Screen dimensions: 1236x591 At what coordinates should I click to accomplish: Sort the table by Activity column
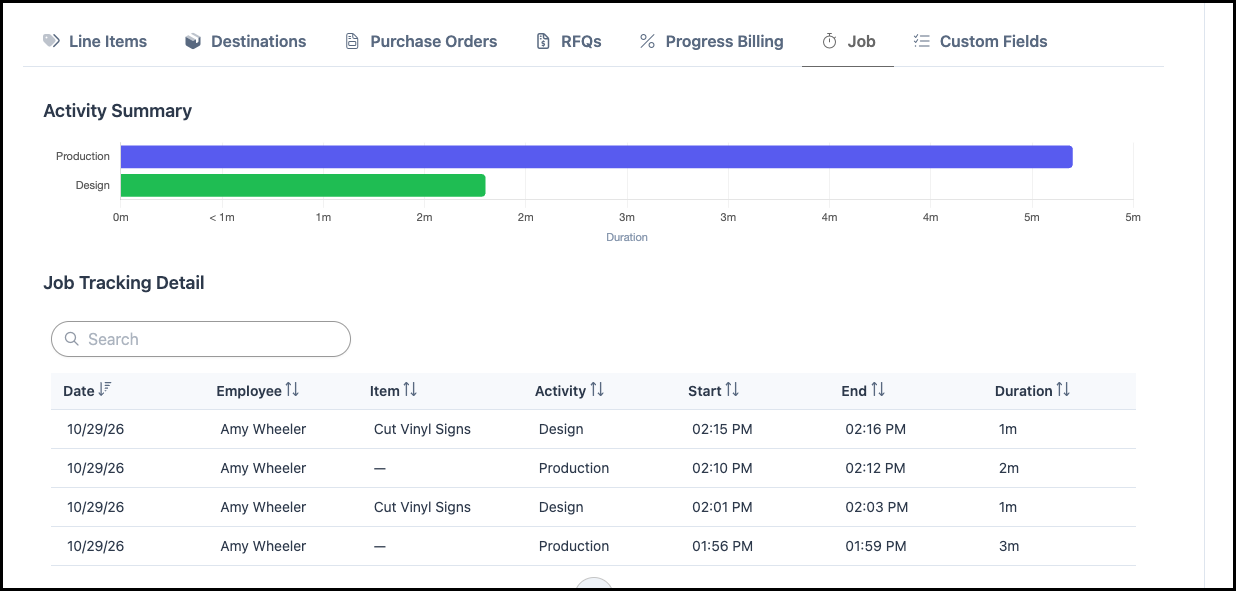pos(569,391)
